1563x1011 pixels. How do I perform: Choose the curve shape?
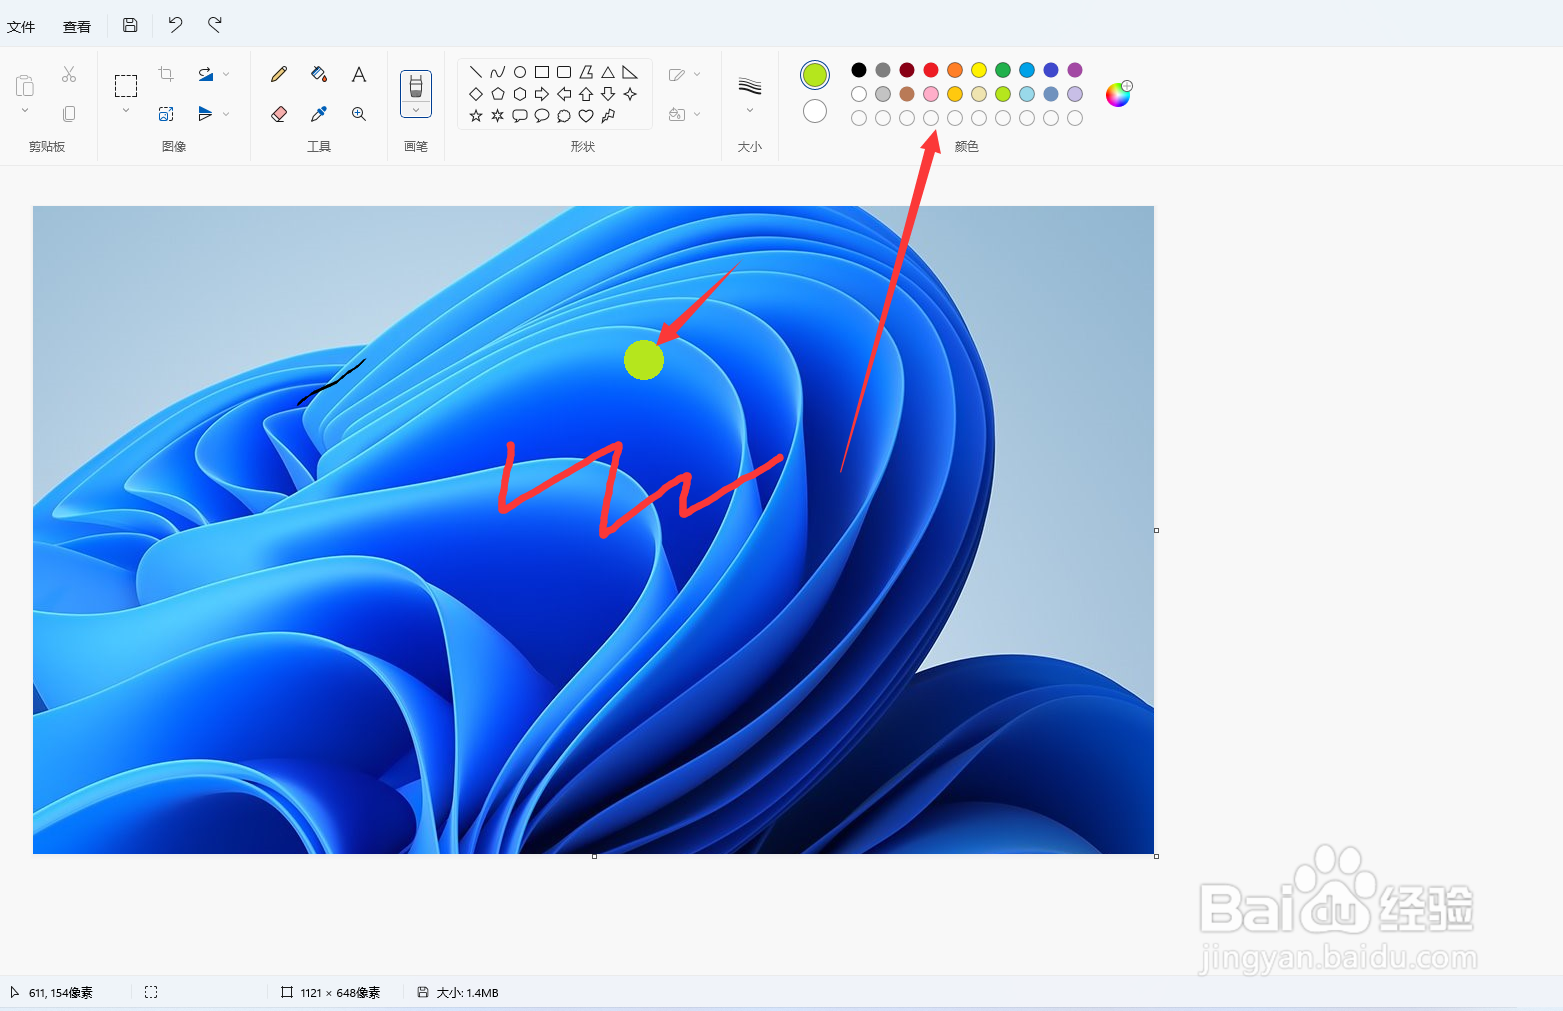point(498,72)
